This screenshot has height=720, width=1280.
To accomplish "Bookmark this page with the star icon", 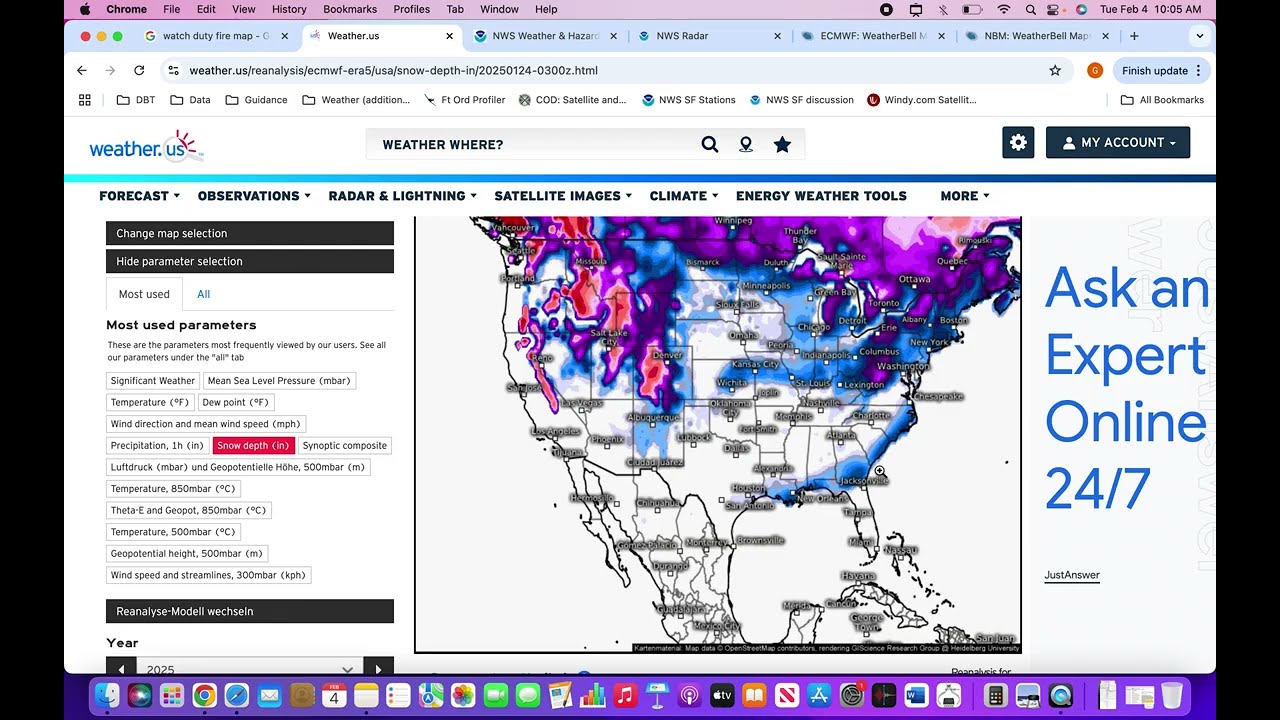I will 1055,71.
